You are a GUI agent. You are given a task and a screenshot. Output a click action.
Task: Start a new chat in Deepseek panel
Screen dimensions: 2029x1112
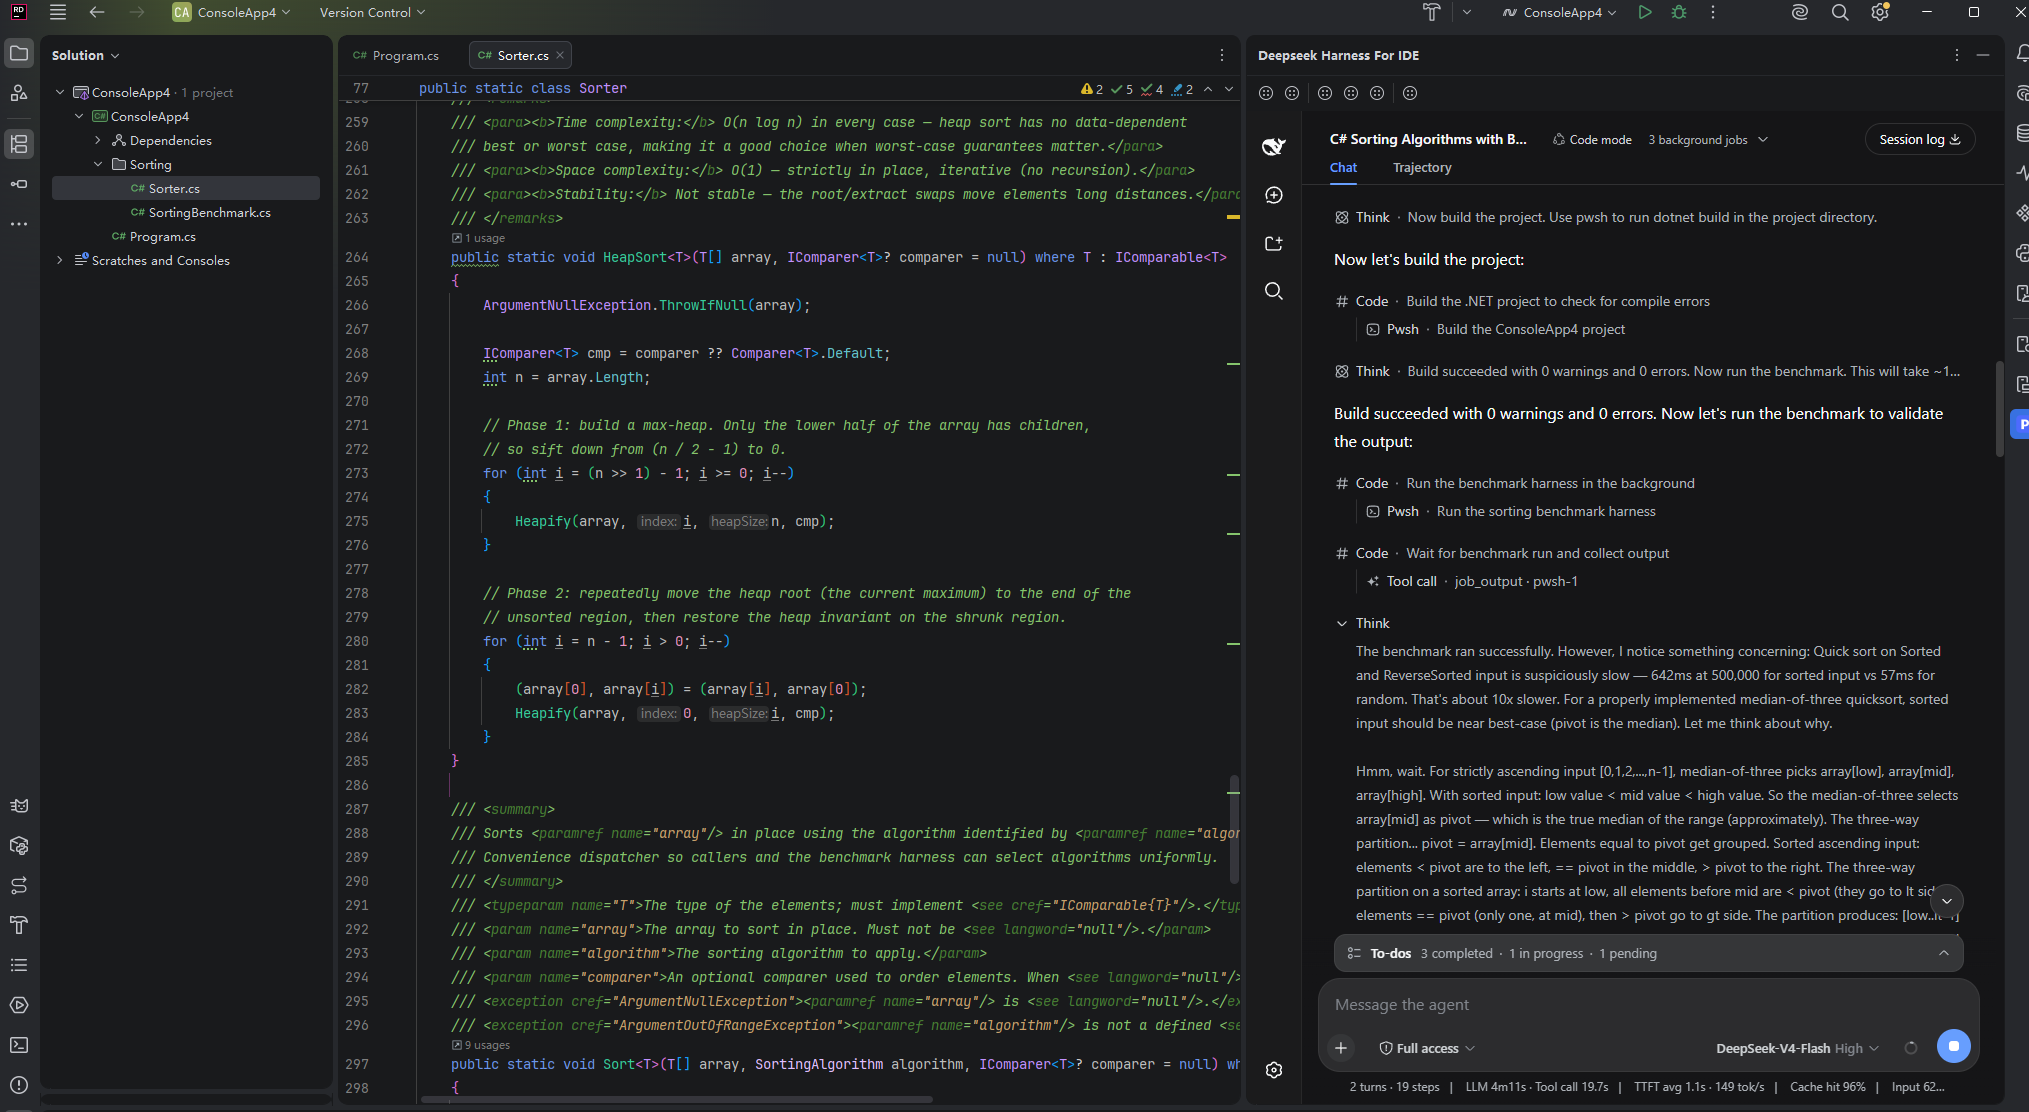point(1273,195)
